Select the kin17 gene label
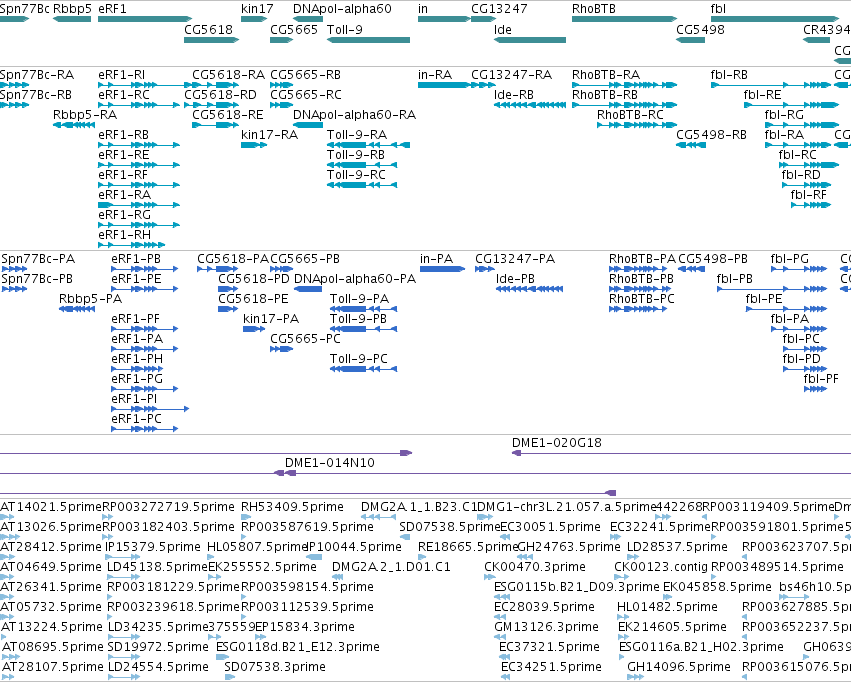851x682 pixels. 257,9
